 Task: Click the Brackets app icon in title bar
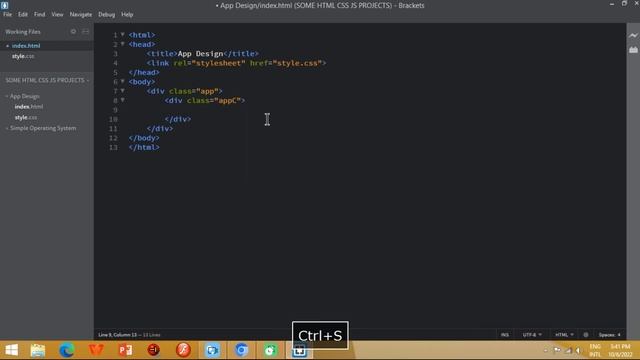pyautogui.click(x=4, y=5)
